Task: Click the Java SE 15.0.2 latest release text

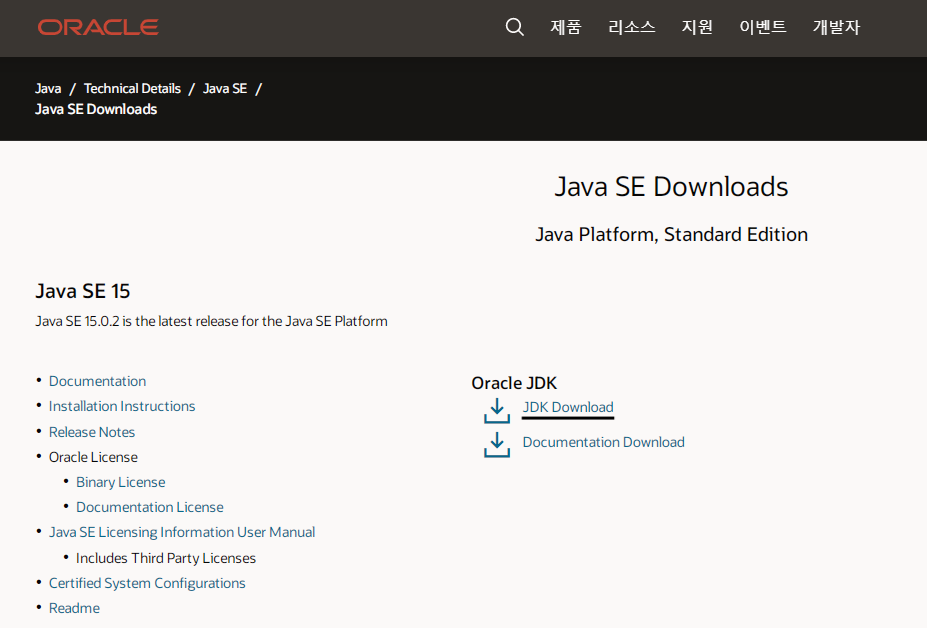Action: coord(212,322)
